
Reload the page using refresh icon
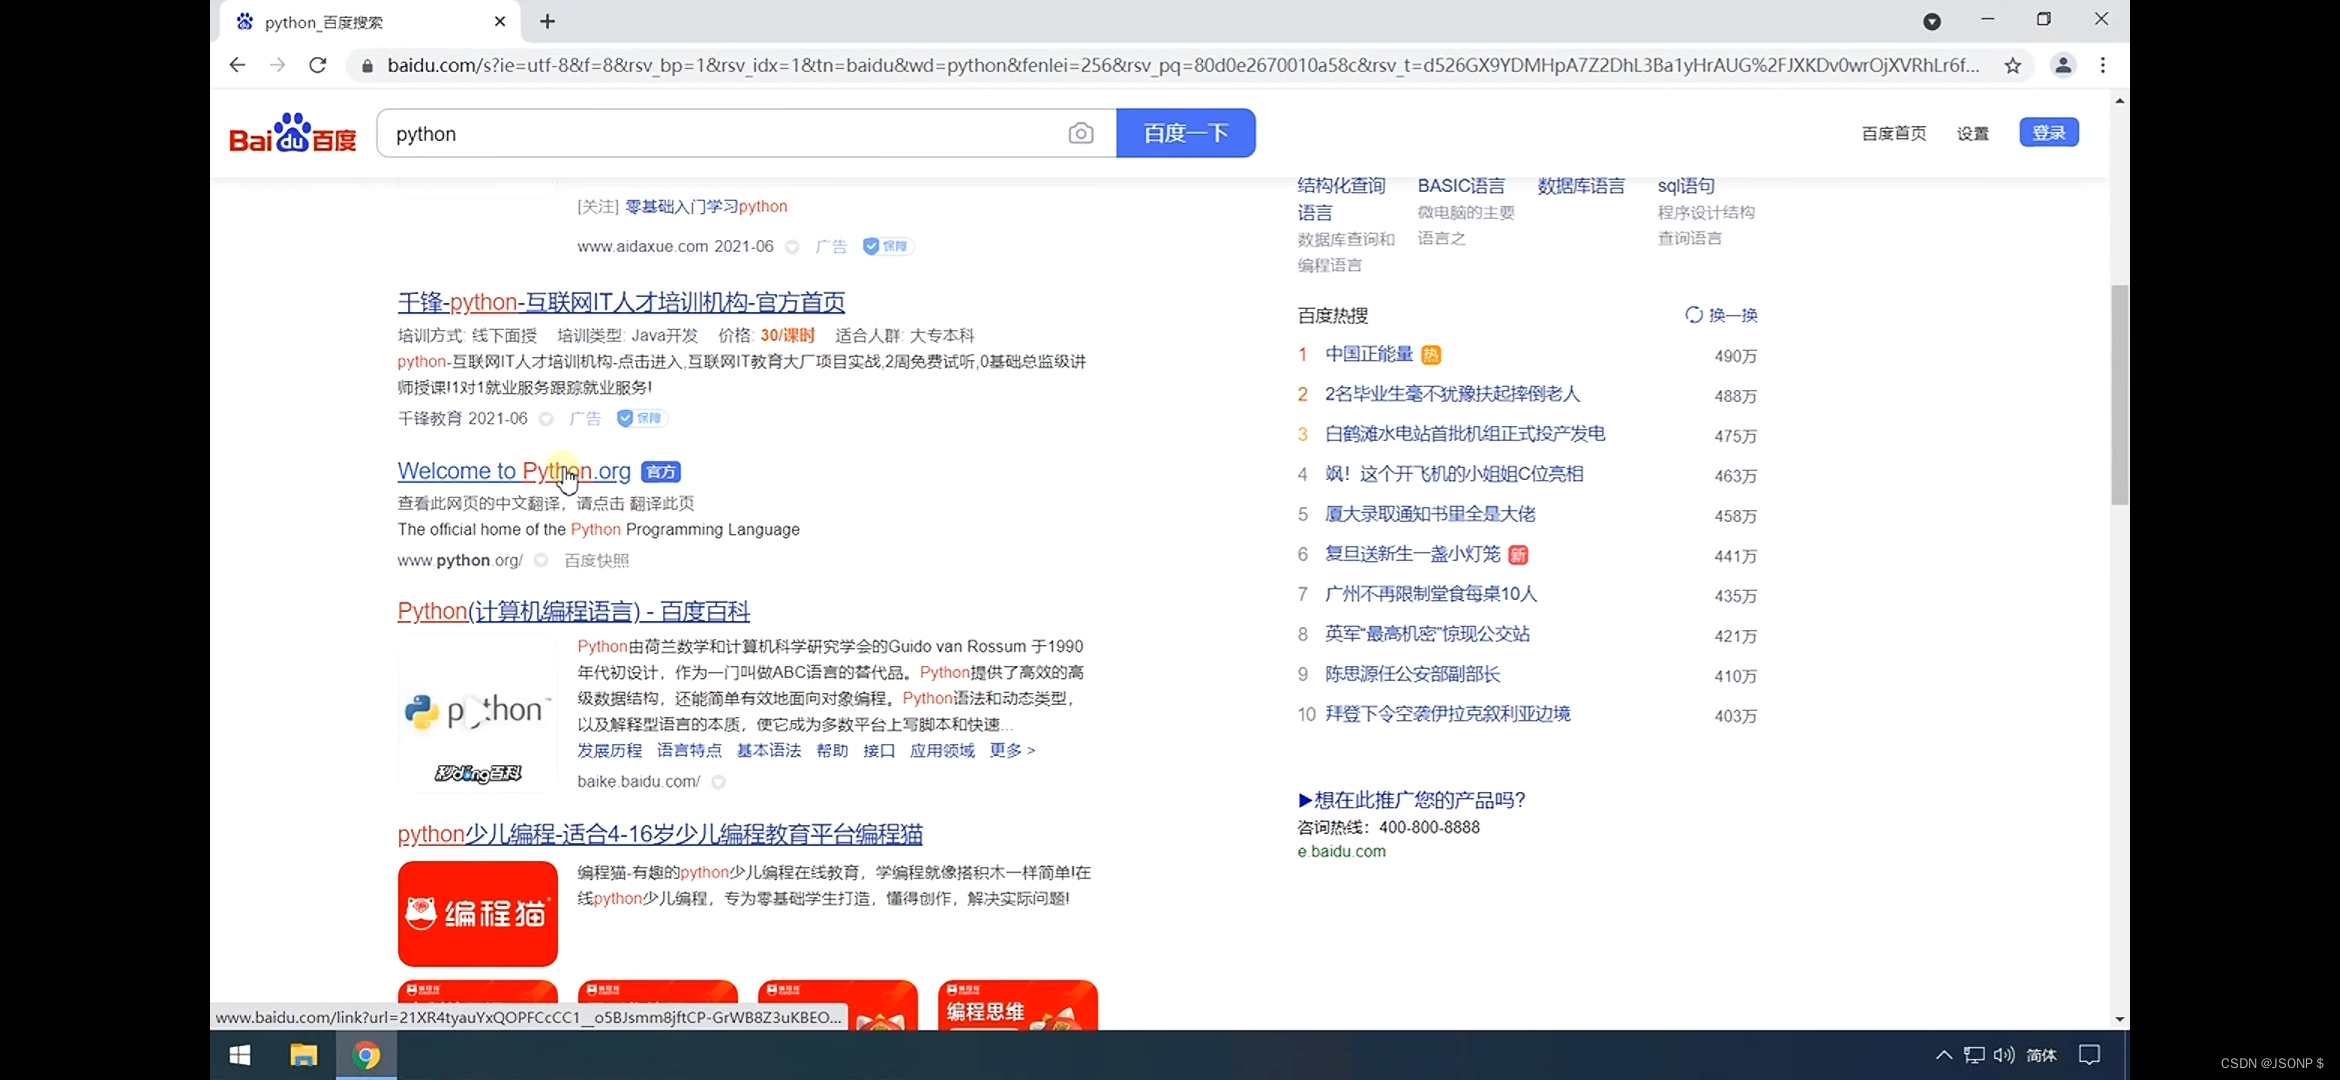[318, 65]
